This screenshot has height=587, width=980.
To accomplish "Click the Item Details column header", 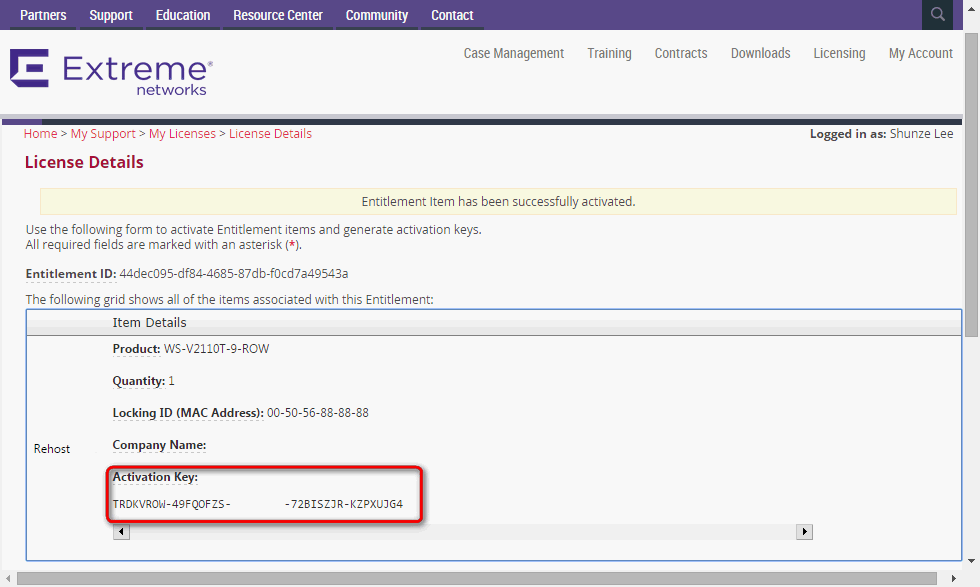I will (149, 323).
